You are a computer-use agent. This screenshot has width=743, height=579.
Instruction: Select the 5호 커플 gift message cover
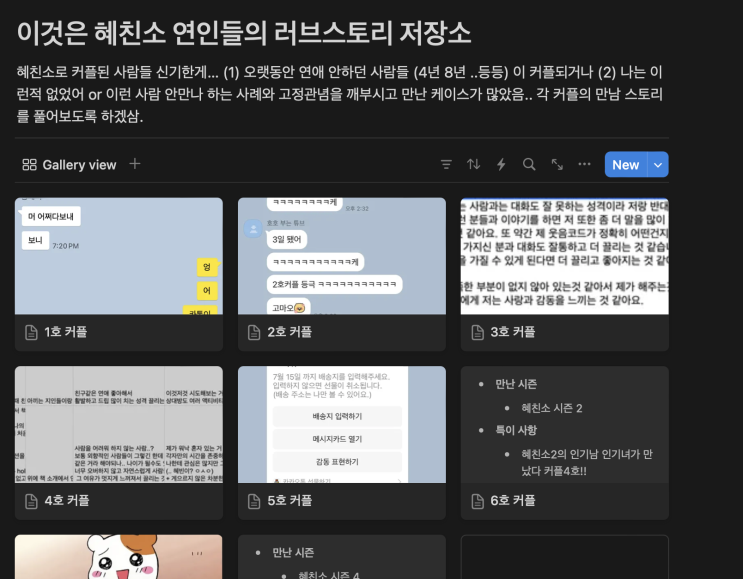tap(342, 425)
